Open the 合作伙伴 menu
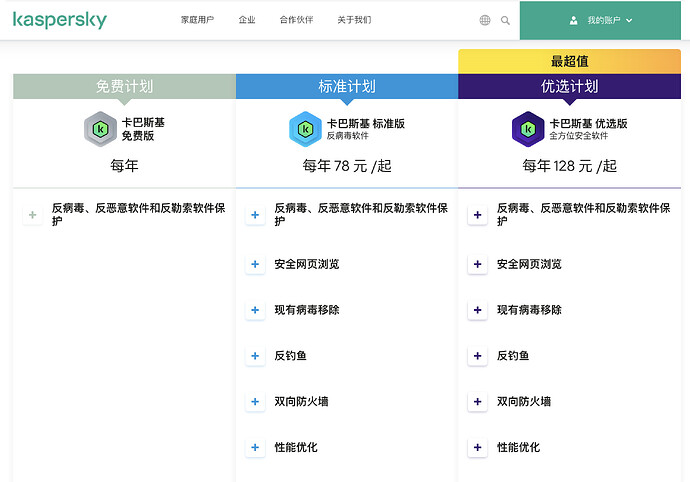This screenshot has width=690, height=482. pos(296,20)
